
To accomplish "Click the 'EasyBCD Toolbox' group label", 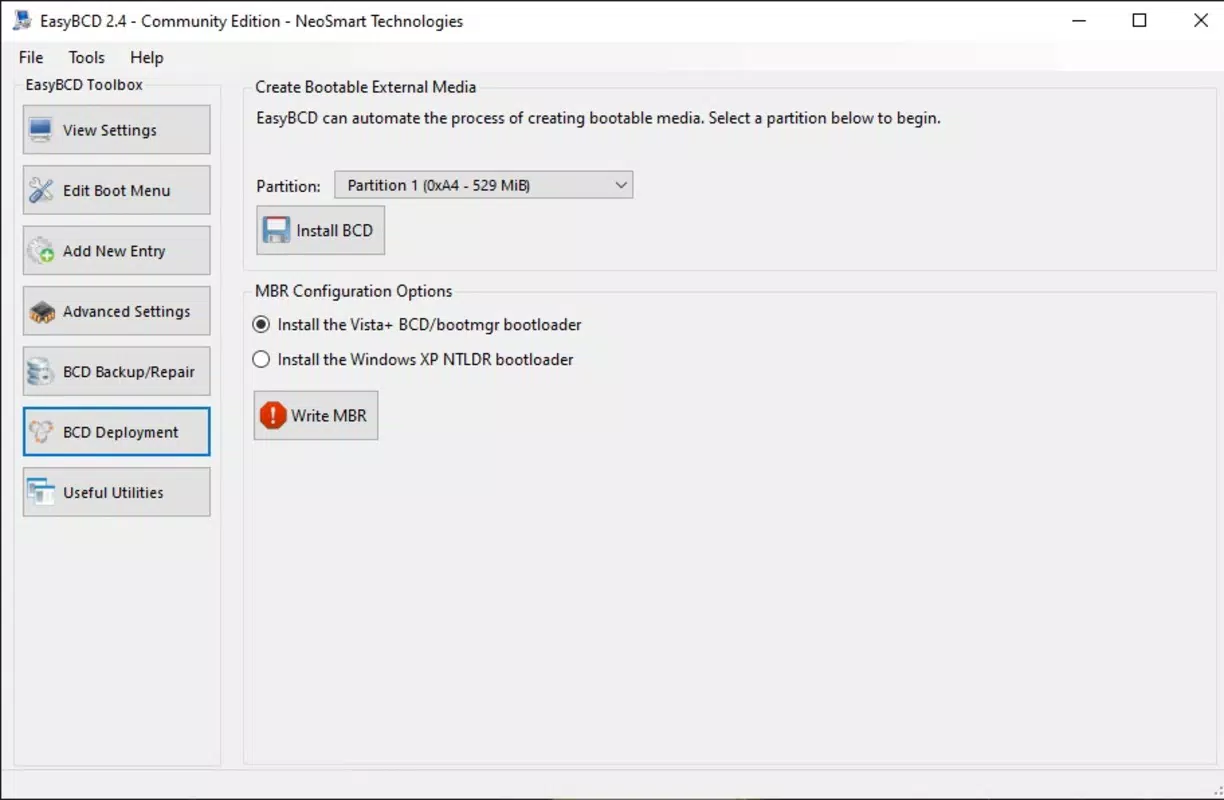I will 85,85.
